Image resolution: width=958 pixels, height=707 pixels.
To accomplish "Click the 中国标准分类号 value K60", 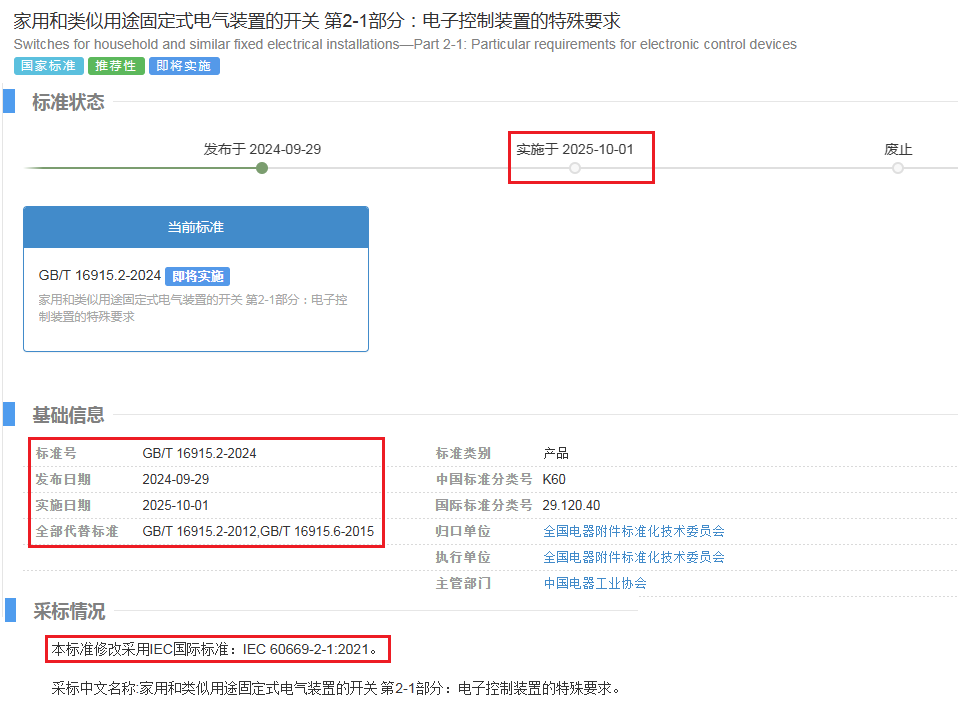I will (554, 479).
